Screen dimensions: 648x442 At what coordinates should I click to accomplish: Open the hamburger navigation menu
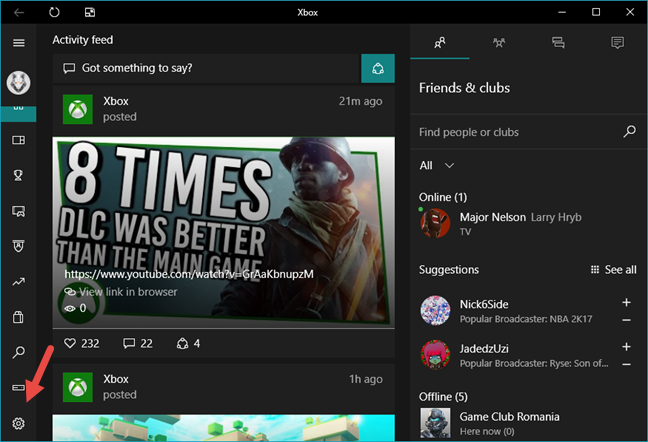pos(19,43)
